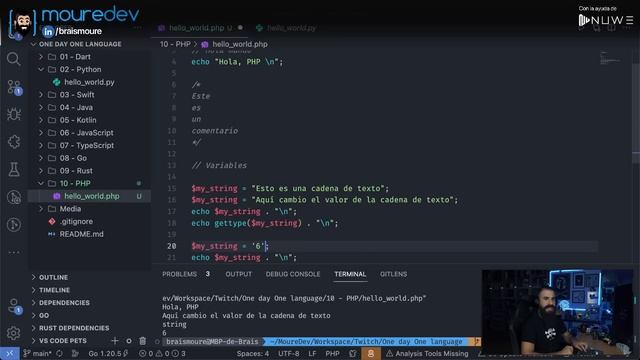Viewport: 640px width, 360px height.
Task: Collapse the 02 - Python folder
Action: click(41, 69)
